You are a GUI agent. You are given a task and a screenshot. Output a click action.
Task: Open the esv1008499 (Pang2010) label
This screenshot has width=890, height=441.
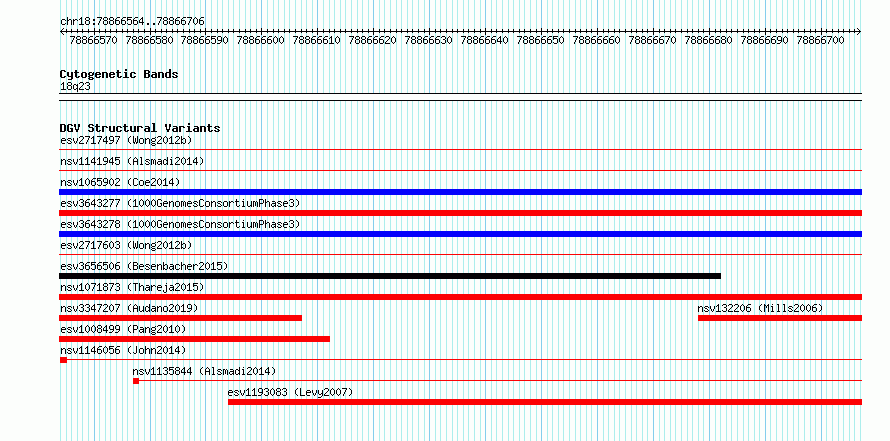[123, 329]
